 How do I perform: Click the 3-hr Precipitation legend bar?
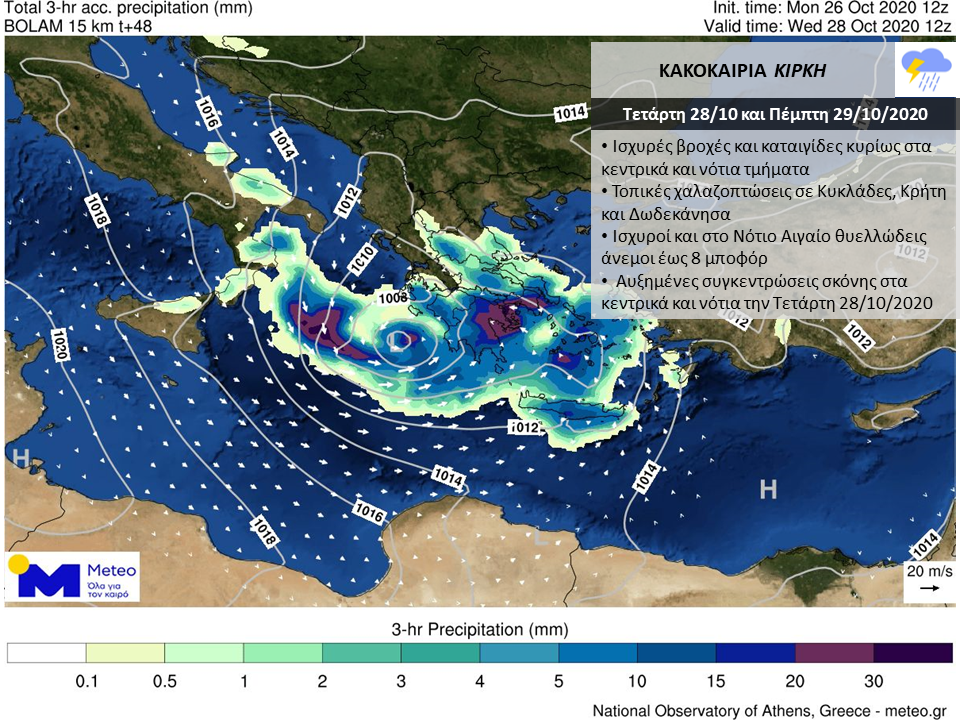(x=480, y=653)
